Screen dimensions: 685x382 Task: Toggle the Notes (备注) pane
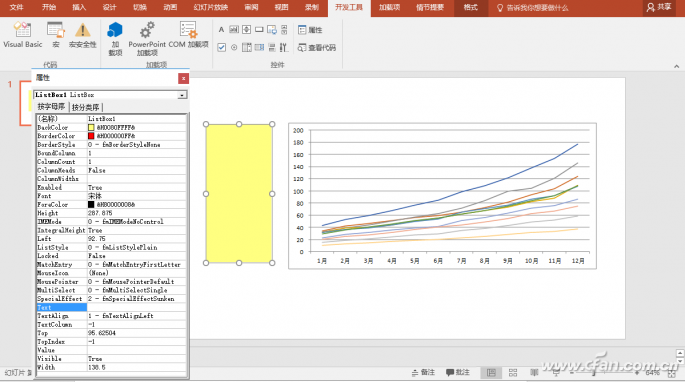coord(423,372)
